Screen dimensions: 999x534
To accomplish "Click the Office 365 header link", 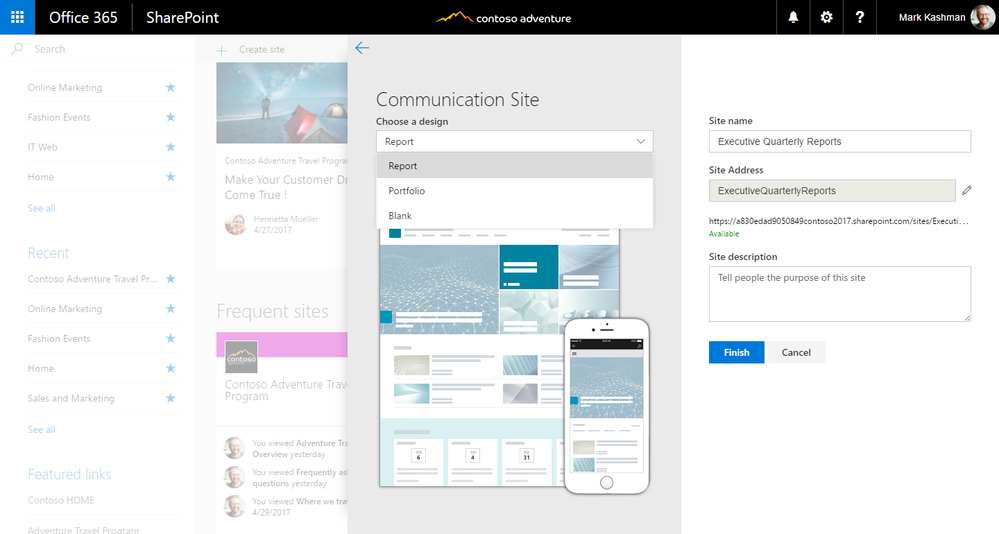I will (83, 17).
